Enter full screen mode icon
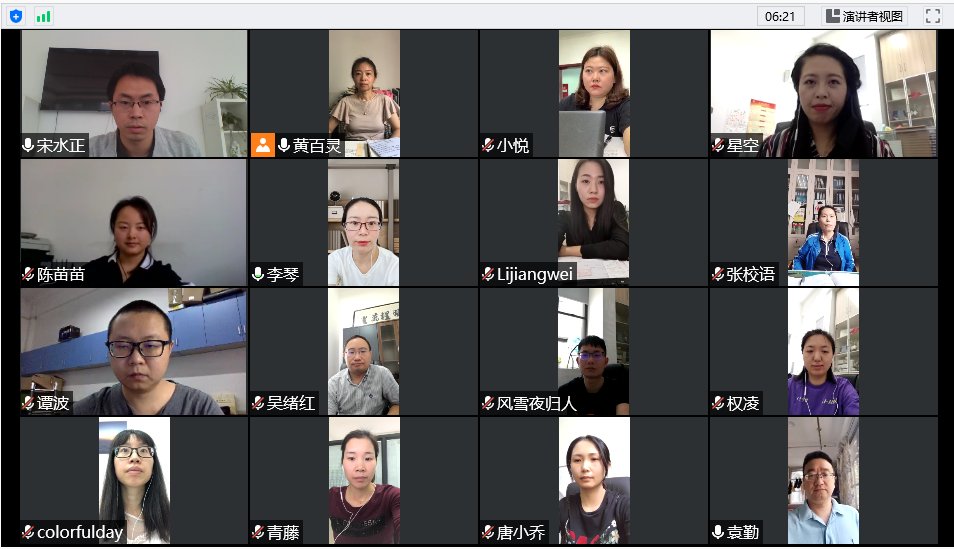The image size is (954, 549). point(933,16)
